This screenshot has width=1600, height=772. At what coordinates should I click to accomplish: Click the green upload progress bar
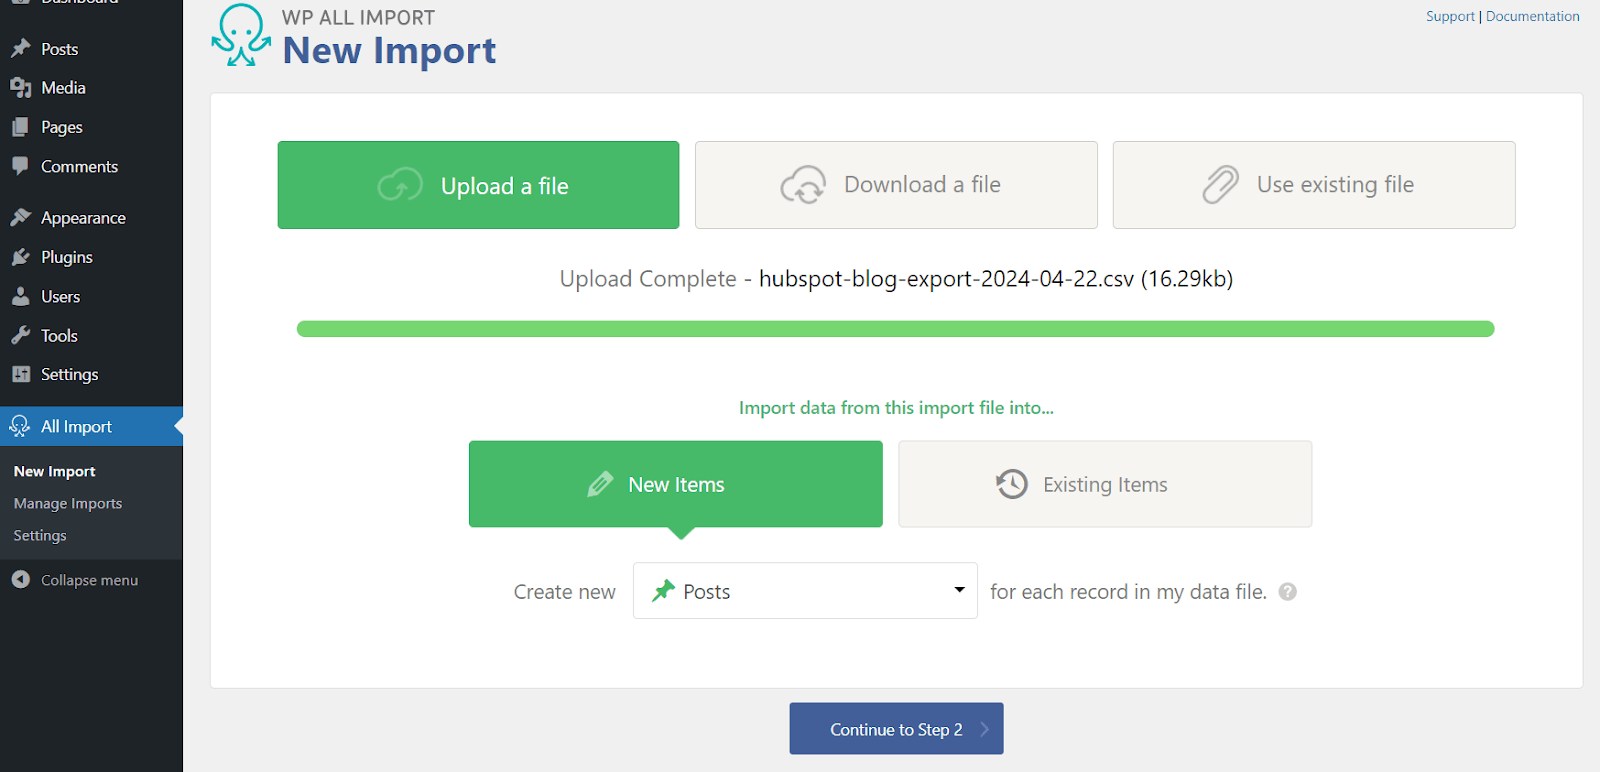[x=895, y=329]
